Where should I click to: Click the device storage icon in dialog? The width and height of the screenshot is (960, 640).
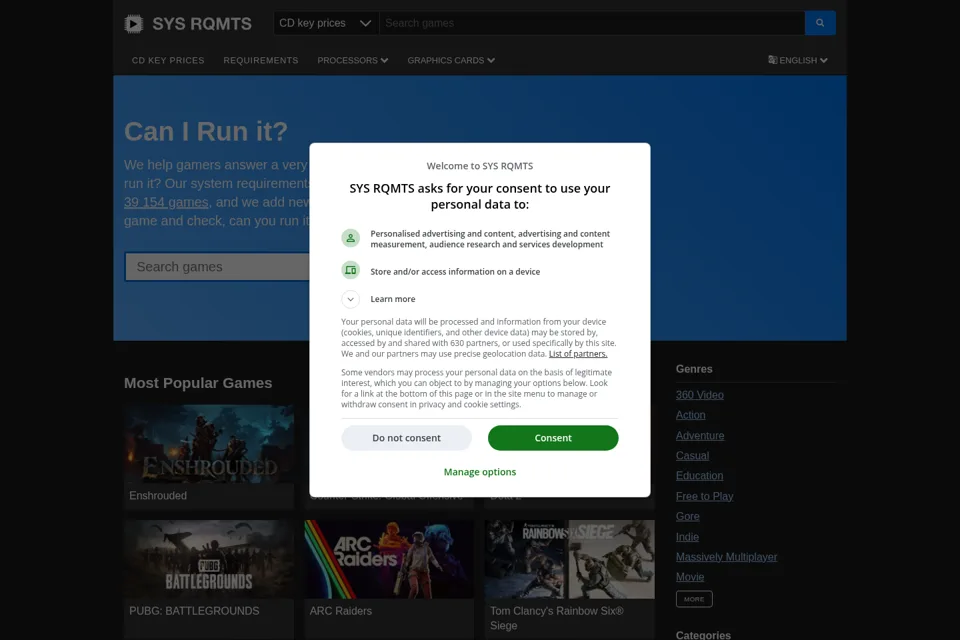(x=350, y=270)
